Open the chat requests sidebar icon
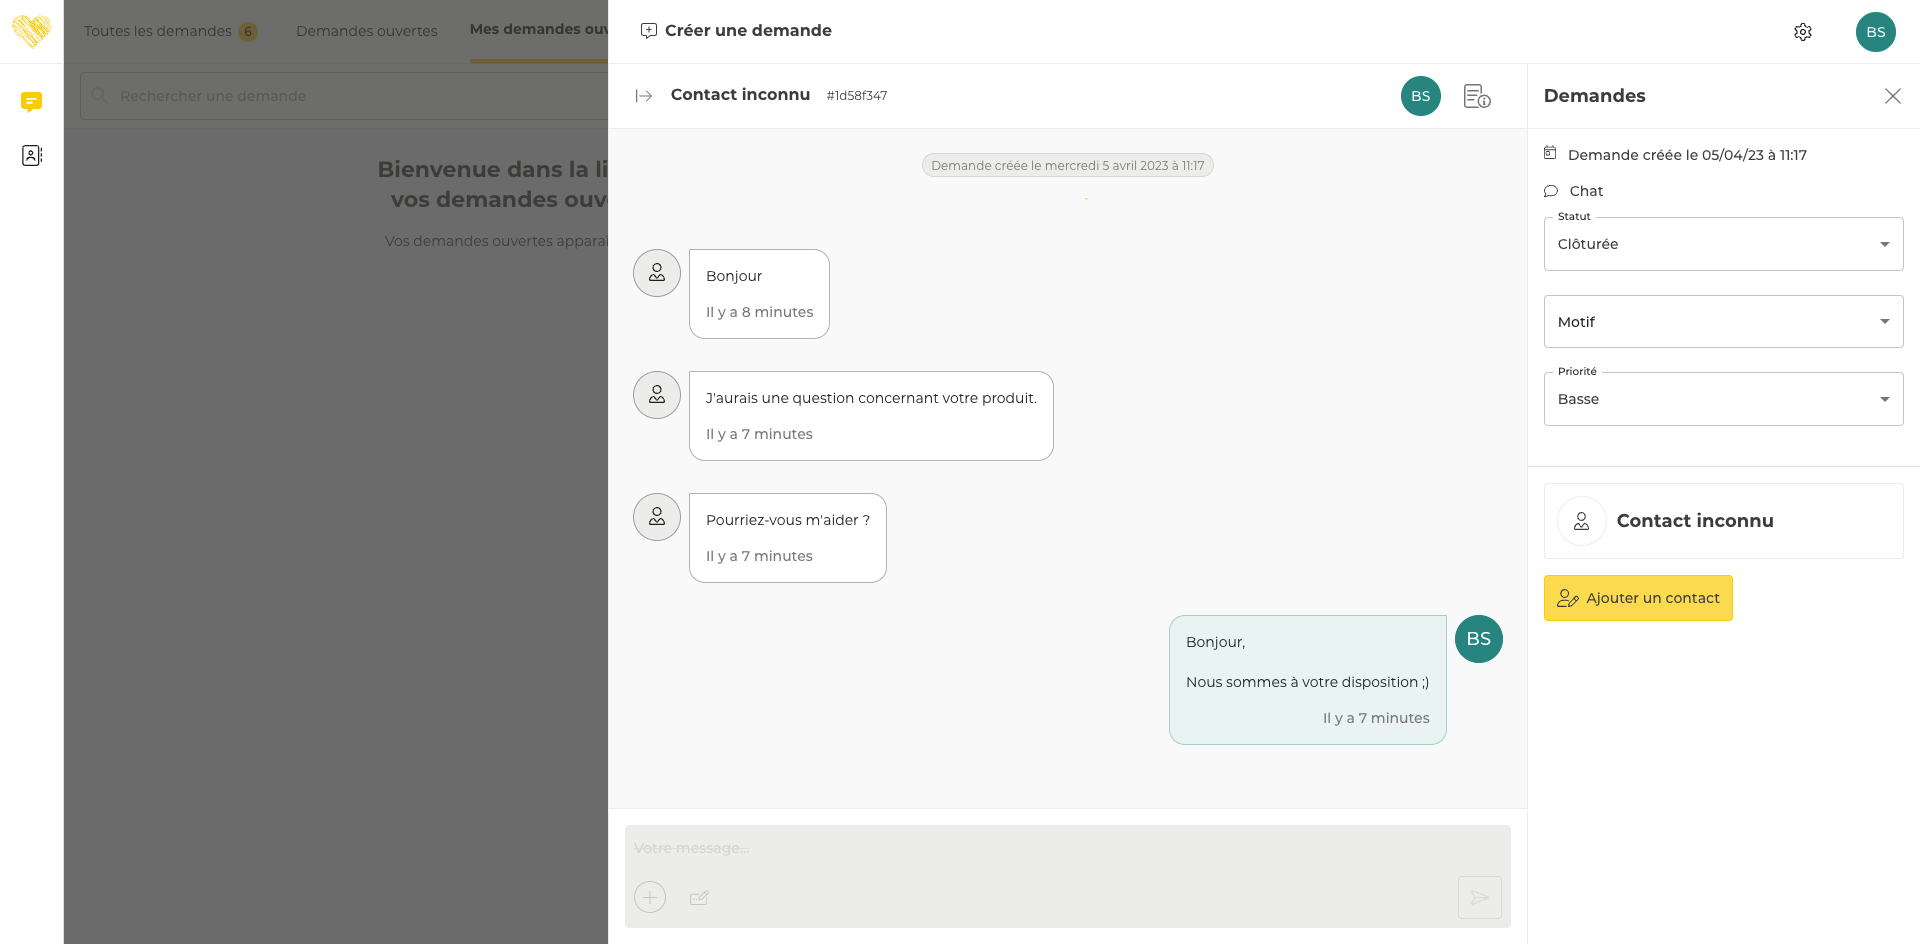 point(32,101)
